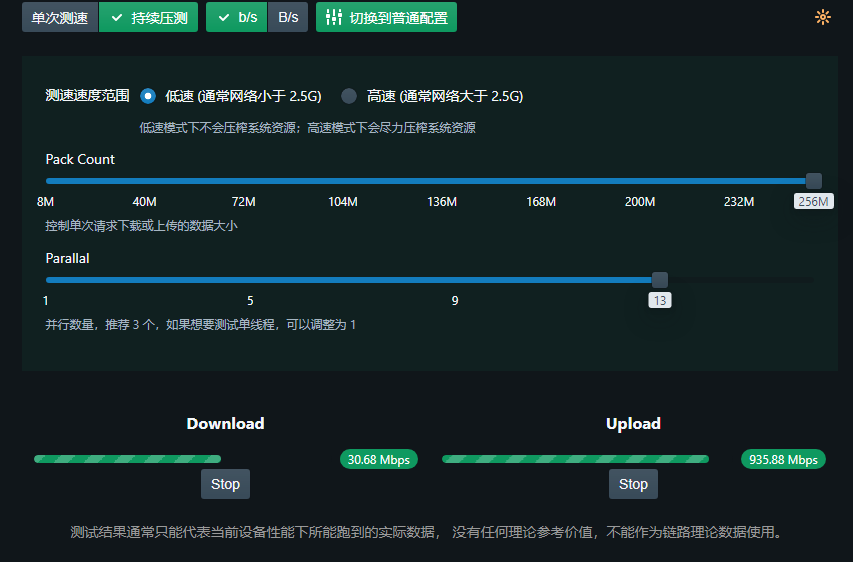
Task: Click the Upload heading
Action: (x=633, y=424)
